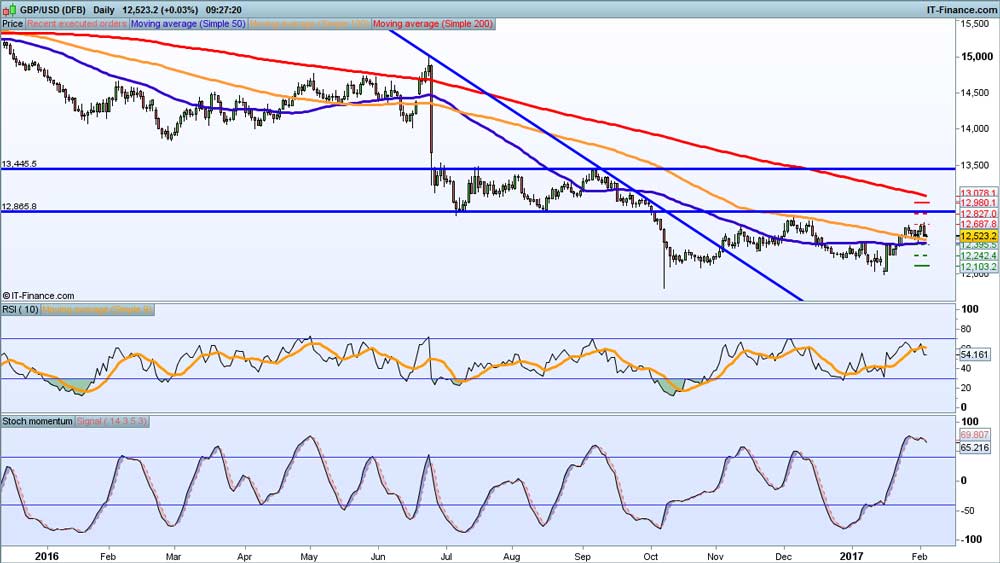
Task: Click the Aug label on time axis
Action: coord(512,556)
